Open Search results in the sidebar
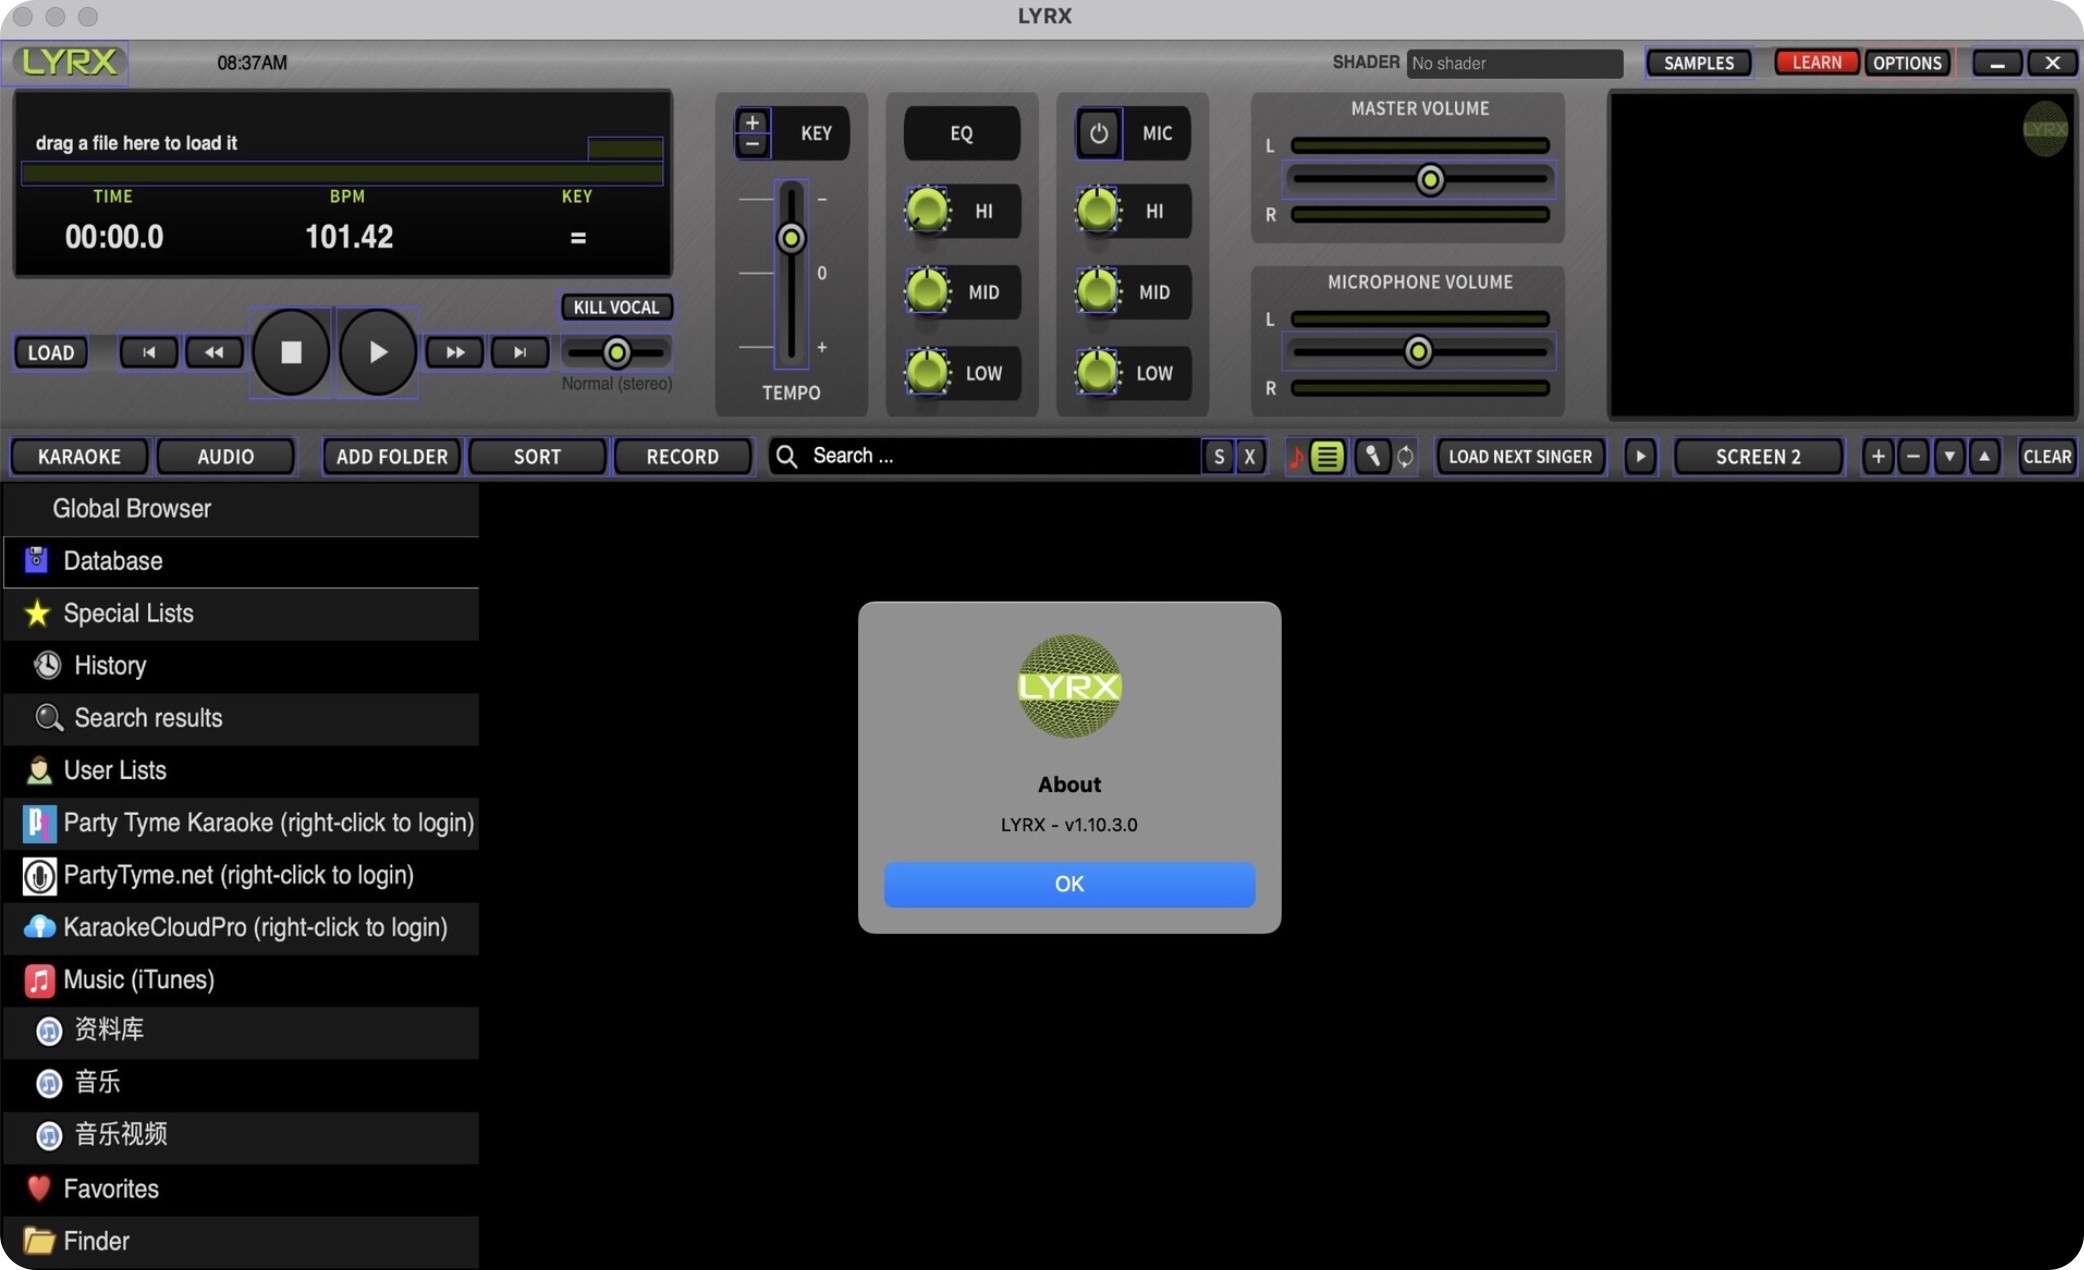Image resolution: width=2084 pixels, height=1270 pixels. tap(148, 717)
